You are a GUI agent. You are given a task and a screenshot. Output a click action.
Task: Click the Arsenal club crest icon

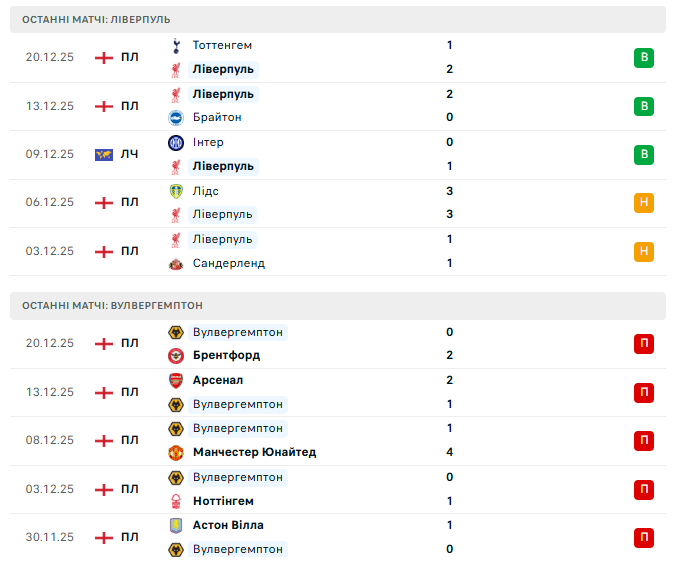pos(175,380)
